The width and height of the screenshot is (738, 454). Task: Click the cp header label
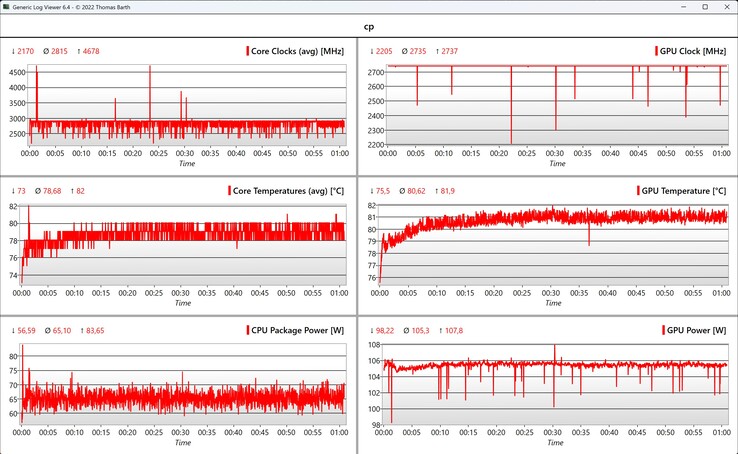369,29
